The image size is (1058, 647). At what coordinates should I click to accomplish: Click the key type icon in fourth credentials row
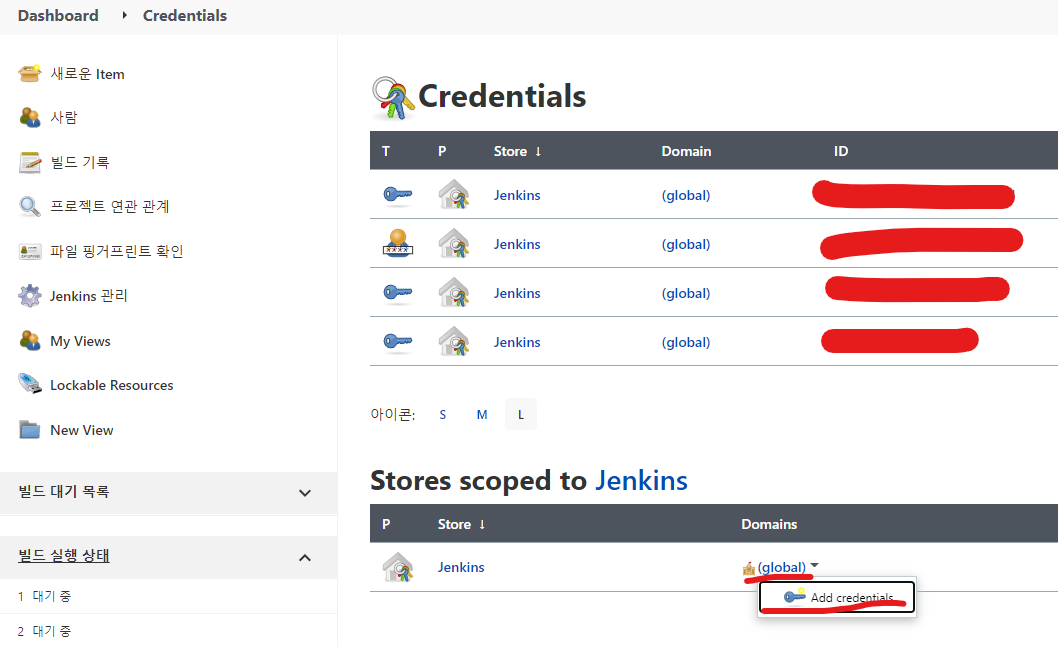pyautogui.click(x=398, y=342)
